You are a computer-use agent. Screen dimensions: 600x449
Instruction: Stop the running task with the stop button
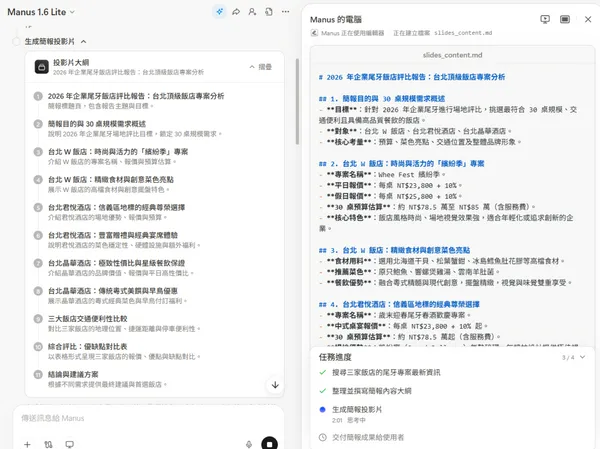(269, 444)
